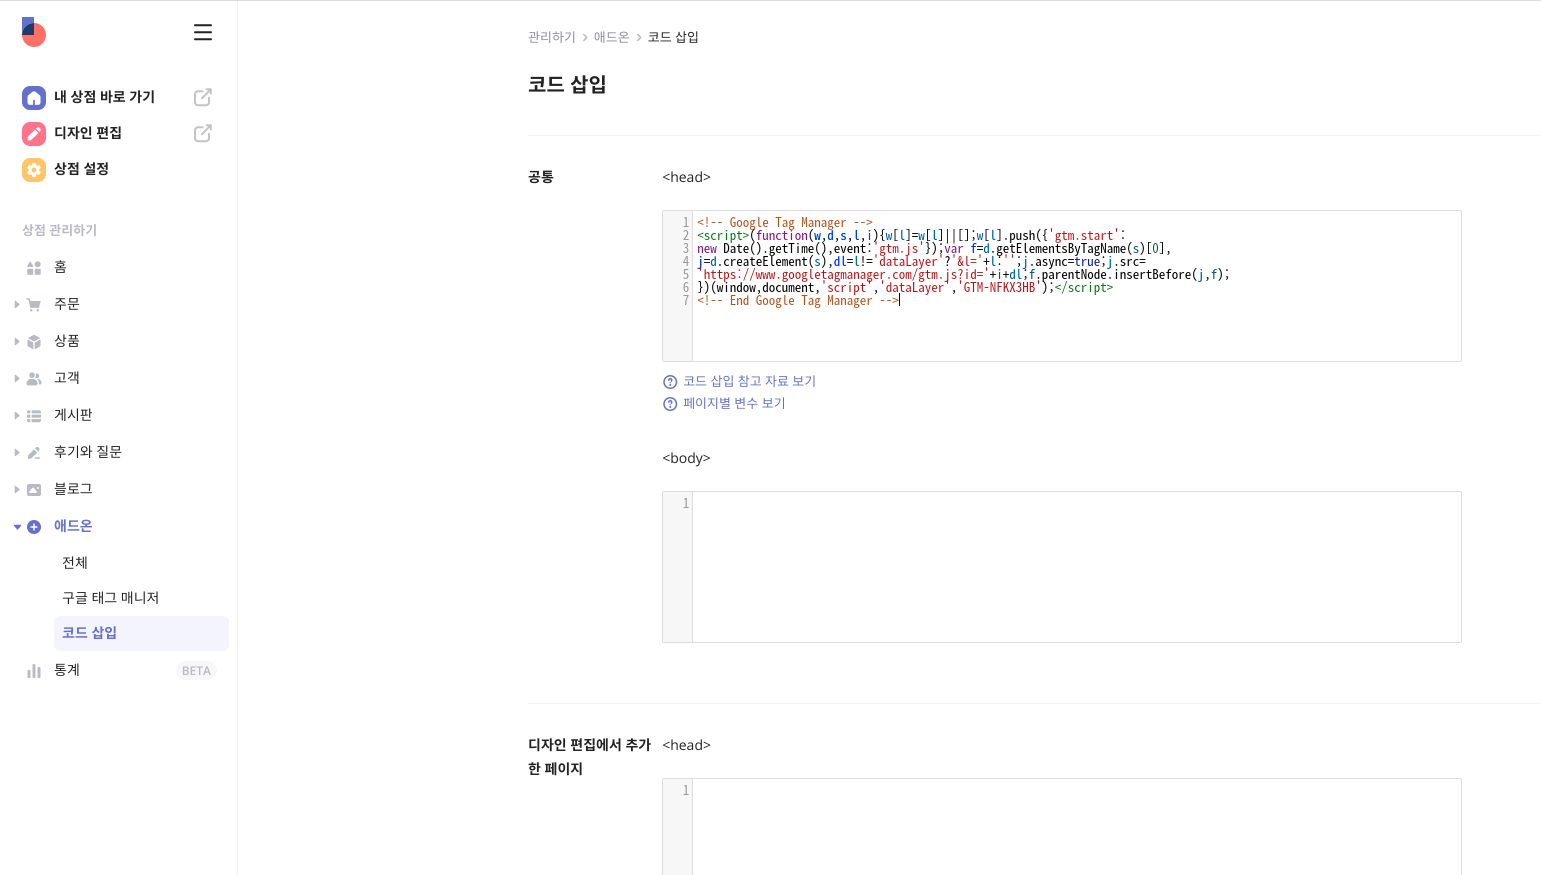Image resolution: width=1541 pixels, height=875 pixels.
Task: Click 애드온 in the breadcrumb
Action: pyautogui.click(x=611, y=37)
